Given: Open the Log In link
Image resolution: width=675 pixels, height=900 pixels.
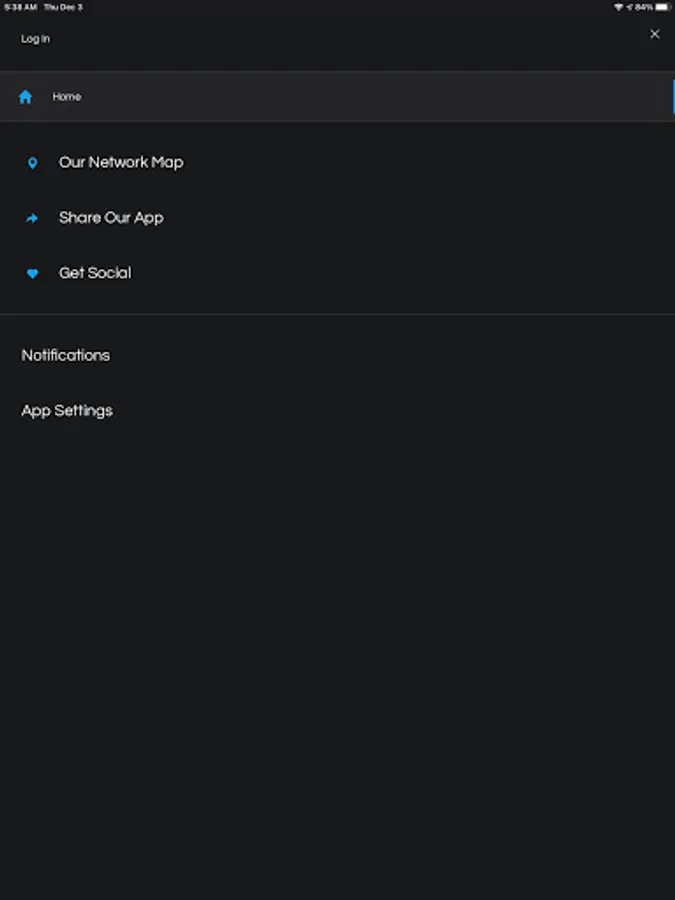Looking at the screenshot, I should tap(35, 39).
